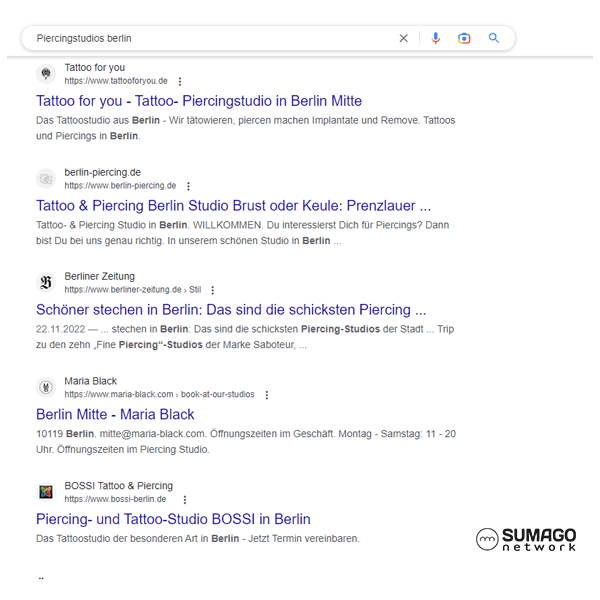Viewport: 600px width, 600px height.
Task: Click the BOSSI Tattoo & Piercing favicon
Action: (x=46, y=492)
